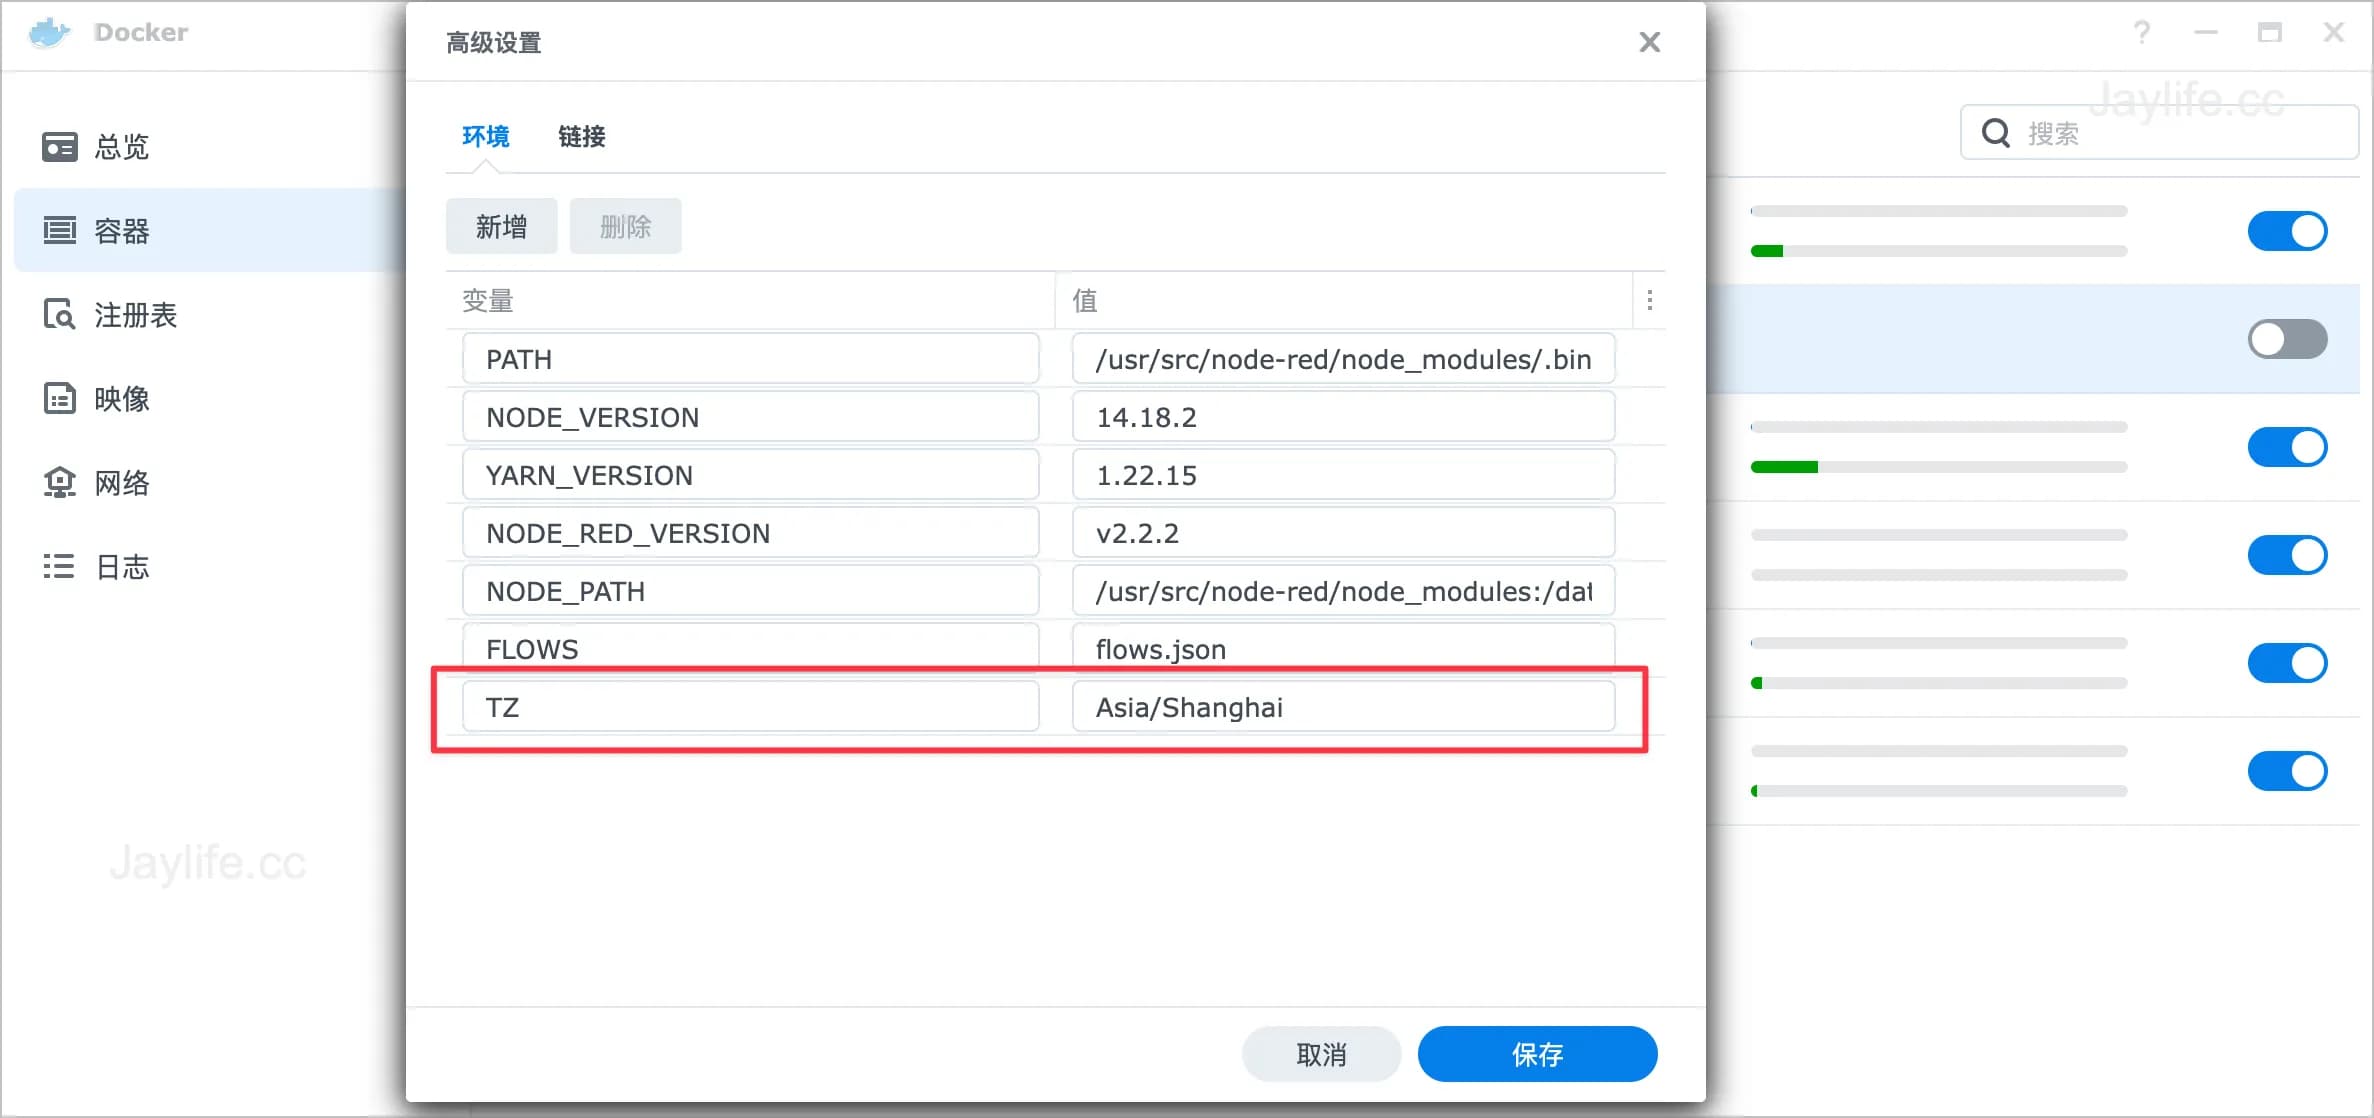Open the column options kebab menu
Screen dimensions: 2374x1118
[x=1649, y=300]
